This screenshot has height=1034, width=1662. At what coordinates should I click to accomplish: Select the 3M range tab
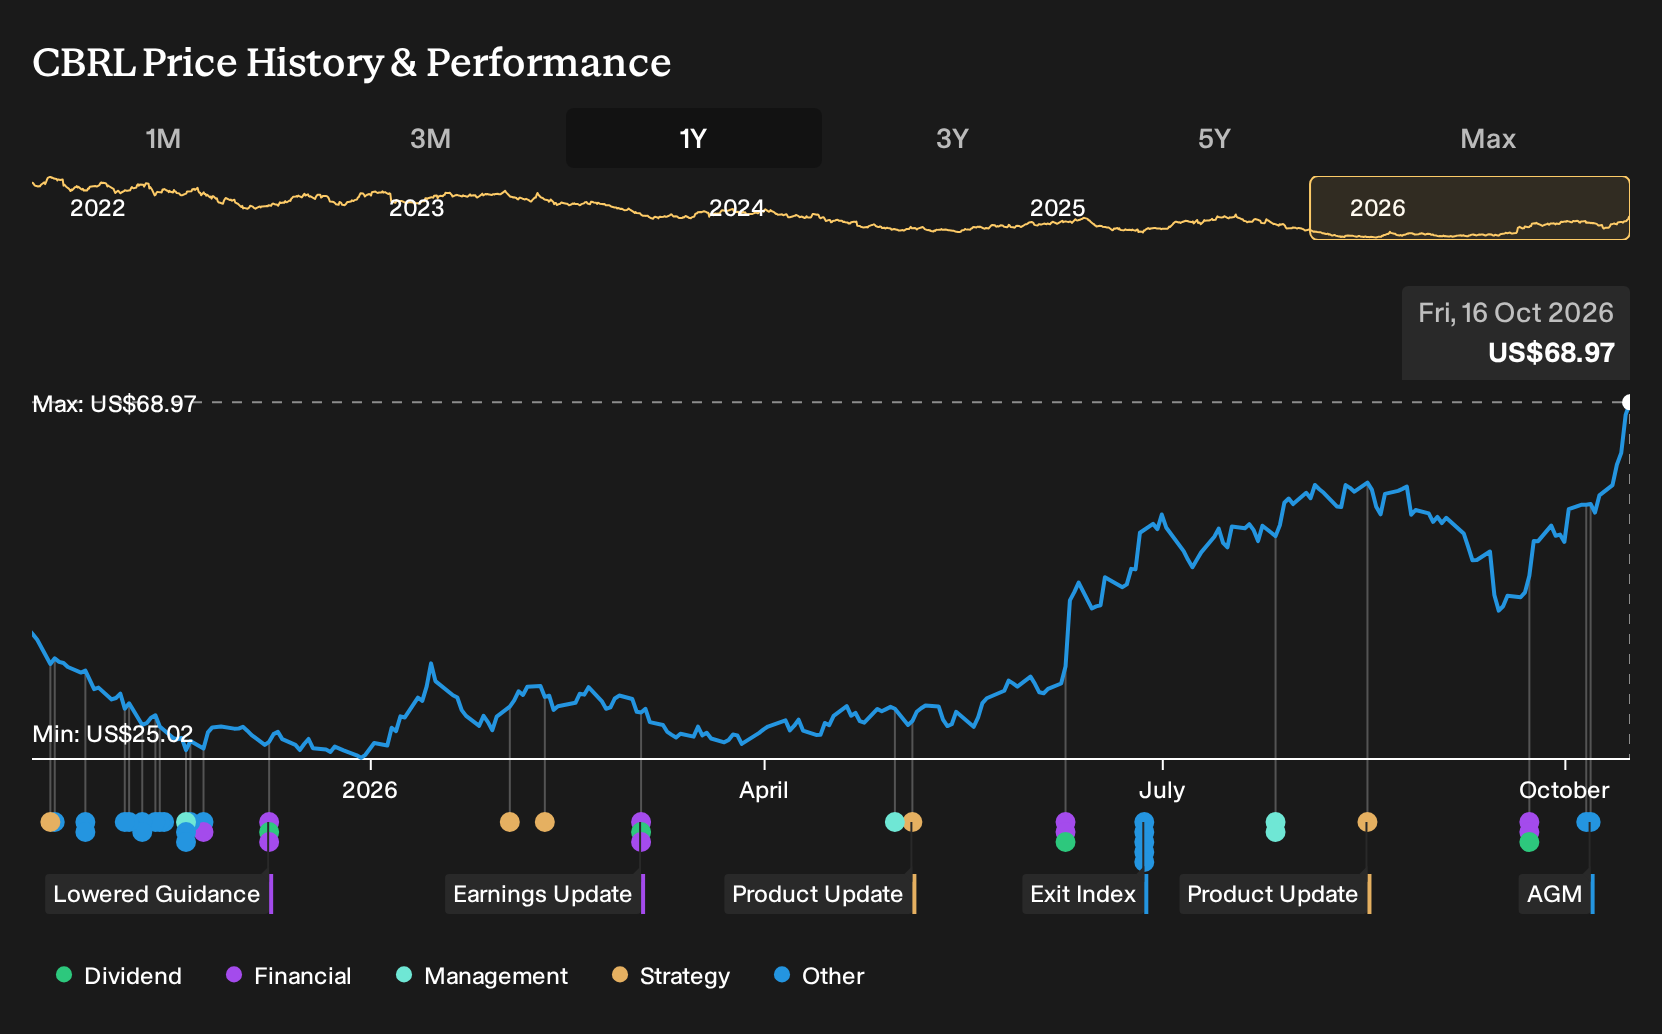[x=430, y=138]
